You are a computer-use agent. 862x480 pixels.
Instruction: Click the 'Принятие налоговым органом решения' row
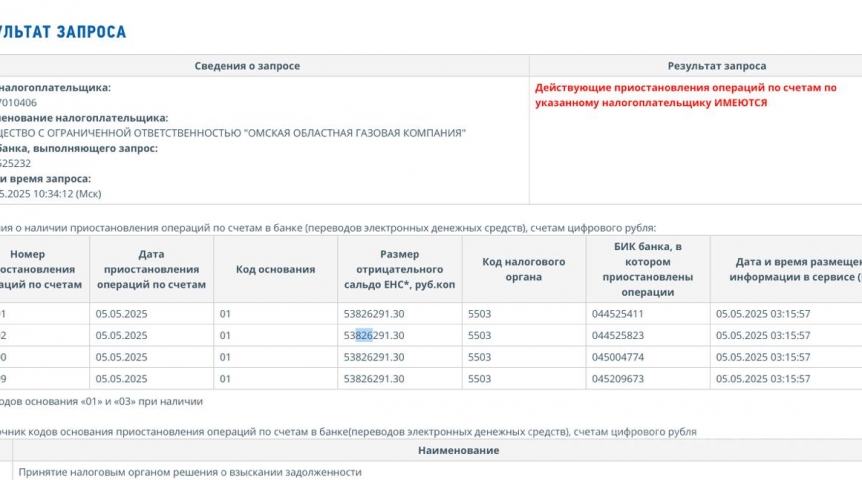point(190,471)
